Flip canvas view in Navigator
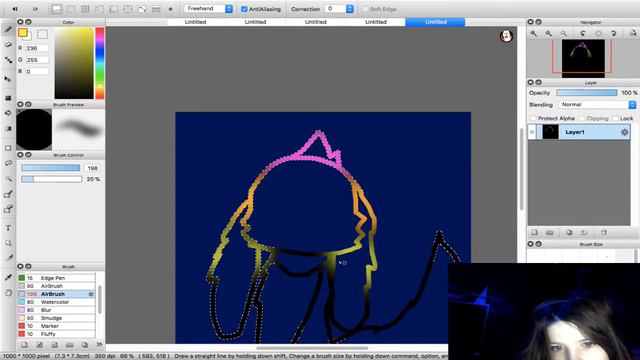The width and height of the screenshot is (640, 360). (x=633, y=33)
